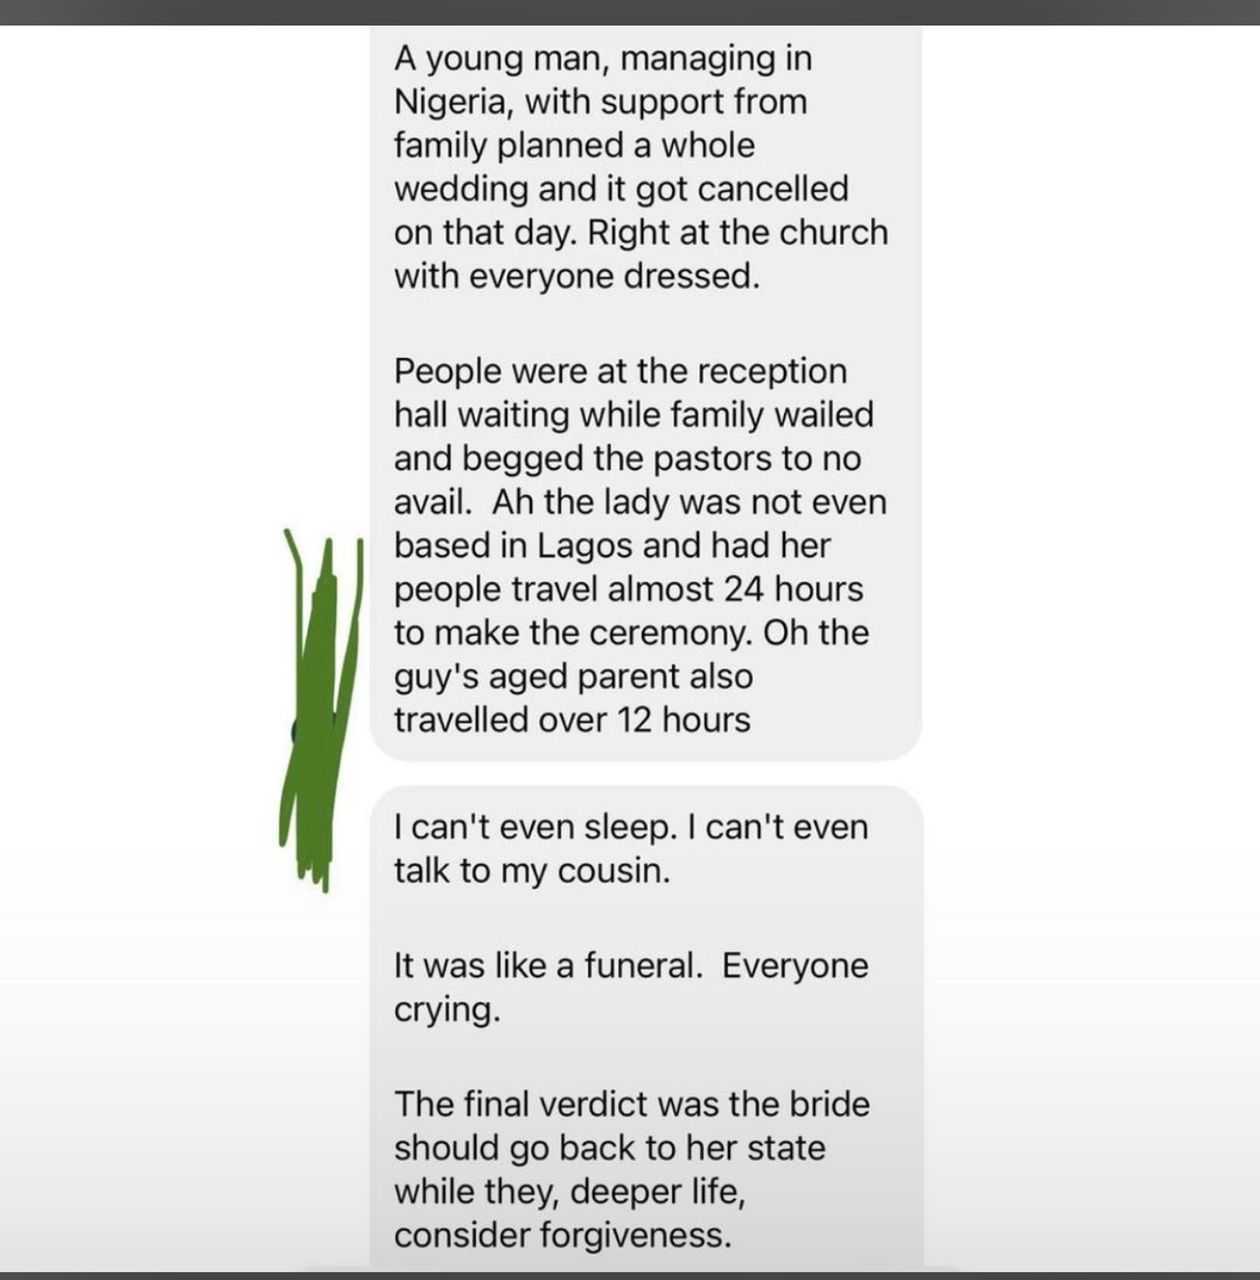1260x1280 pixels.
Task: Click the word "forgiveness" at the bottom
Action: (635, 1235)
